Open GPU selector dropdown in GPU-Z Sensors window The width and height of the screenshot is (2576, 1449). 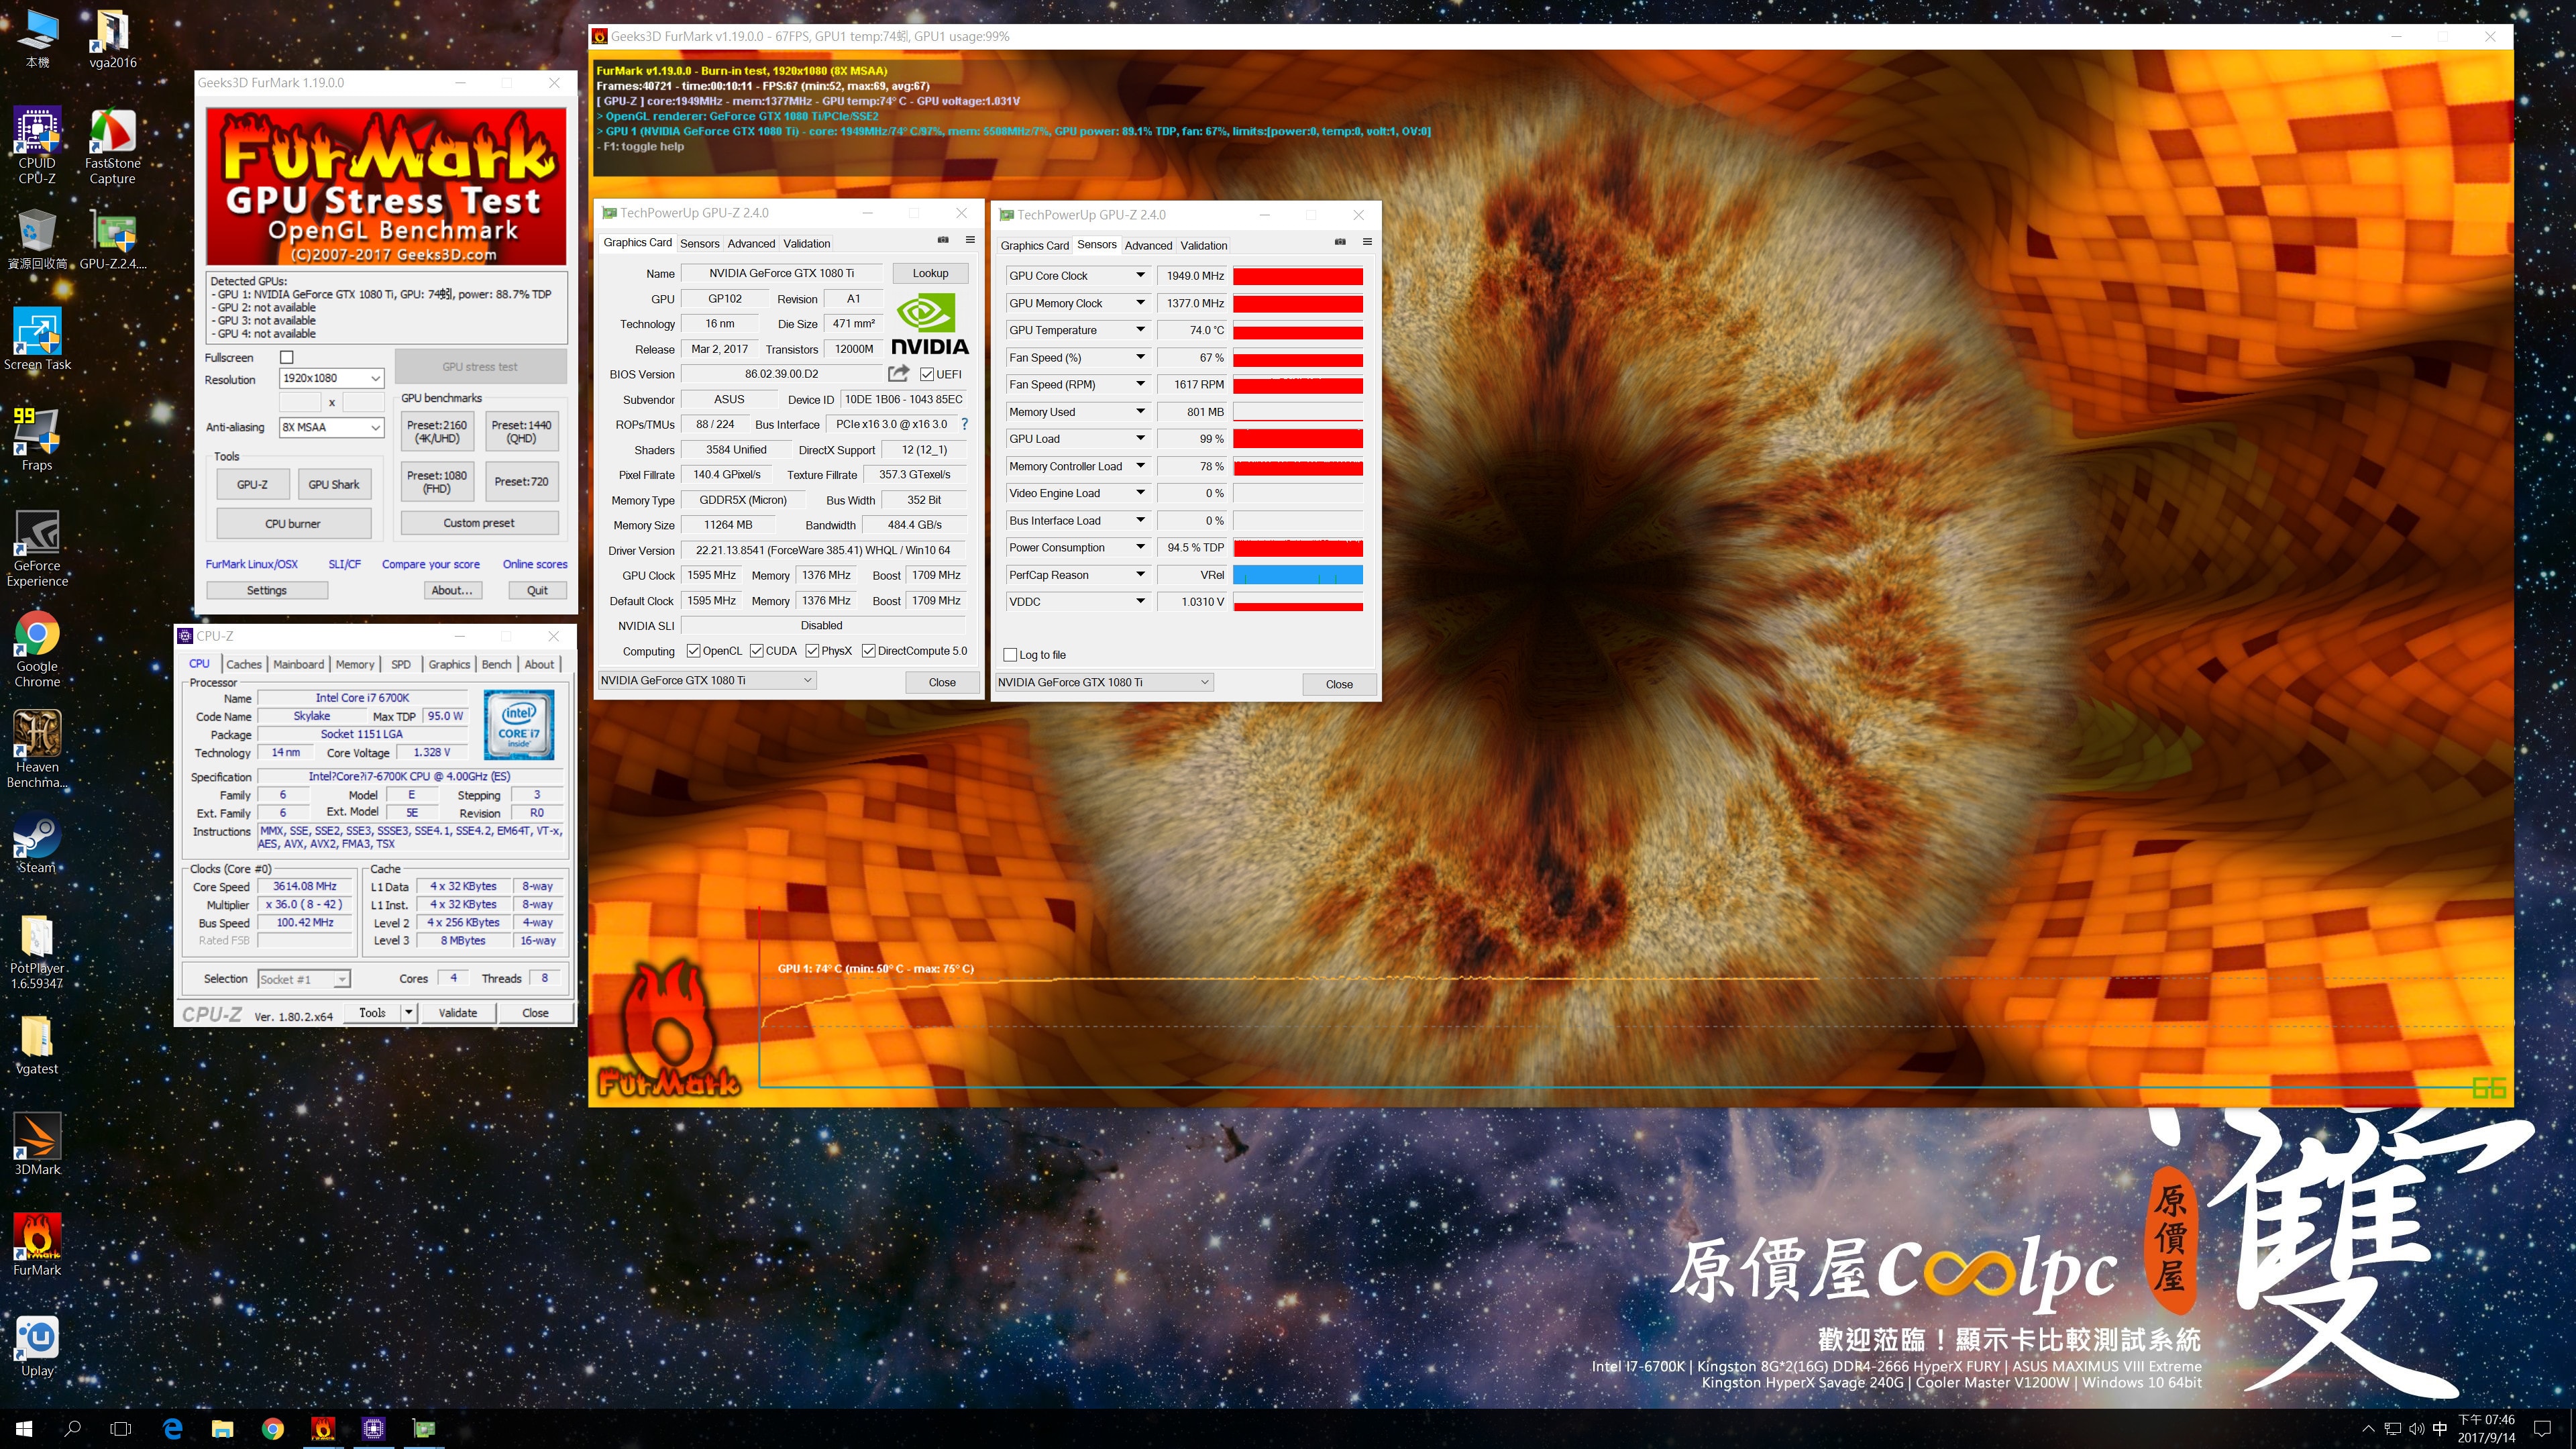[x=1104, y=682]
